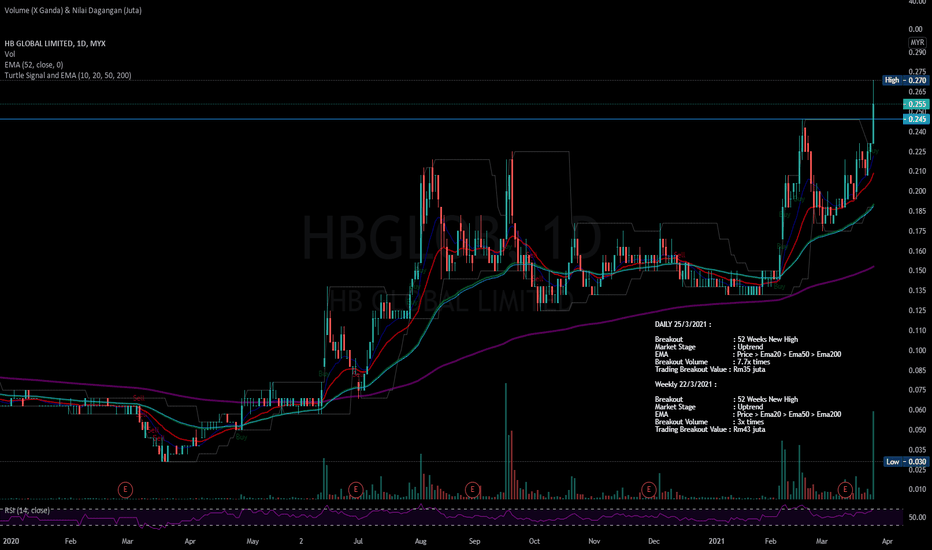
Task: Click the Nov label on time axis
Action: pyautogui.click(x=594, y=541)
